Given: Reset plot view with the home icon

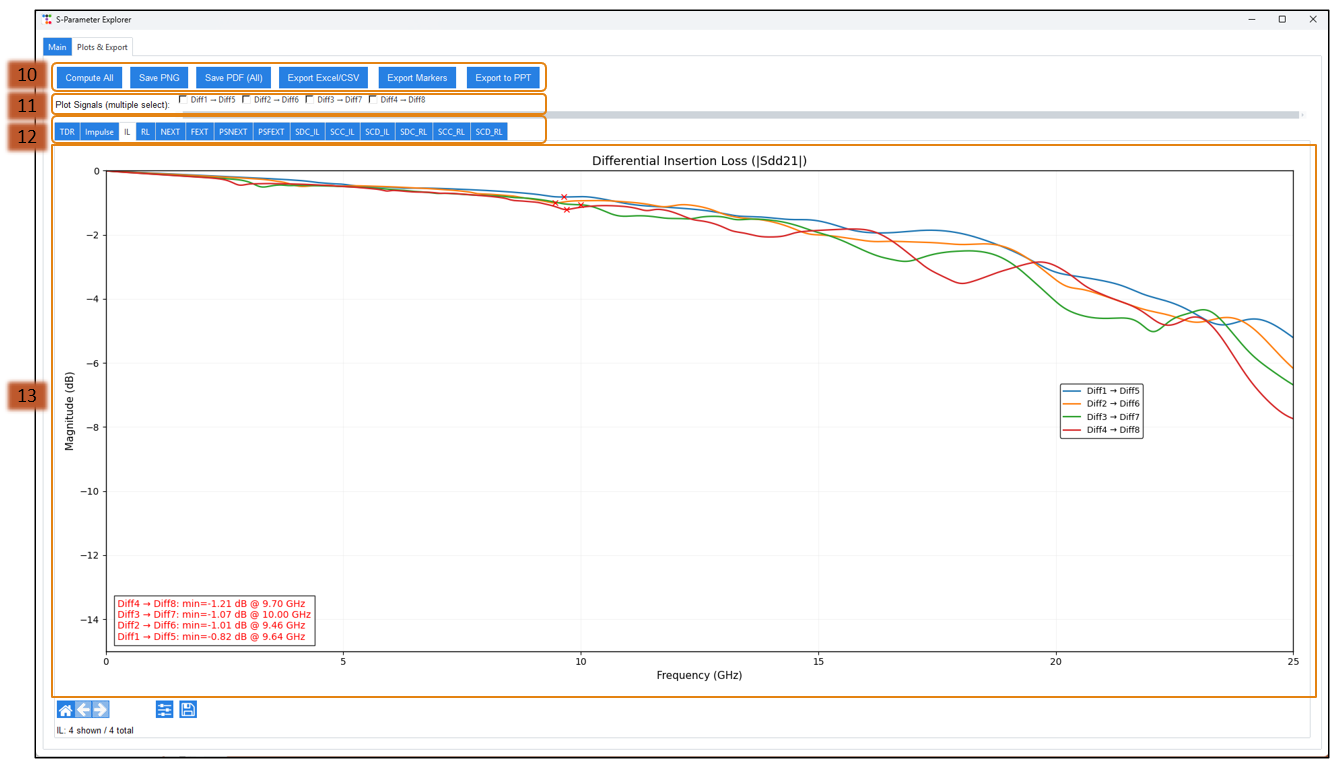Looking at the screenshot, I should click(x=65, y=710).
